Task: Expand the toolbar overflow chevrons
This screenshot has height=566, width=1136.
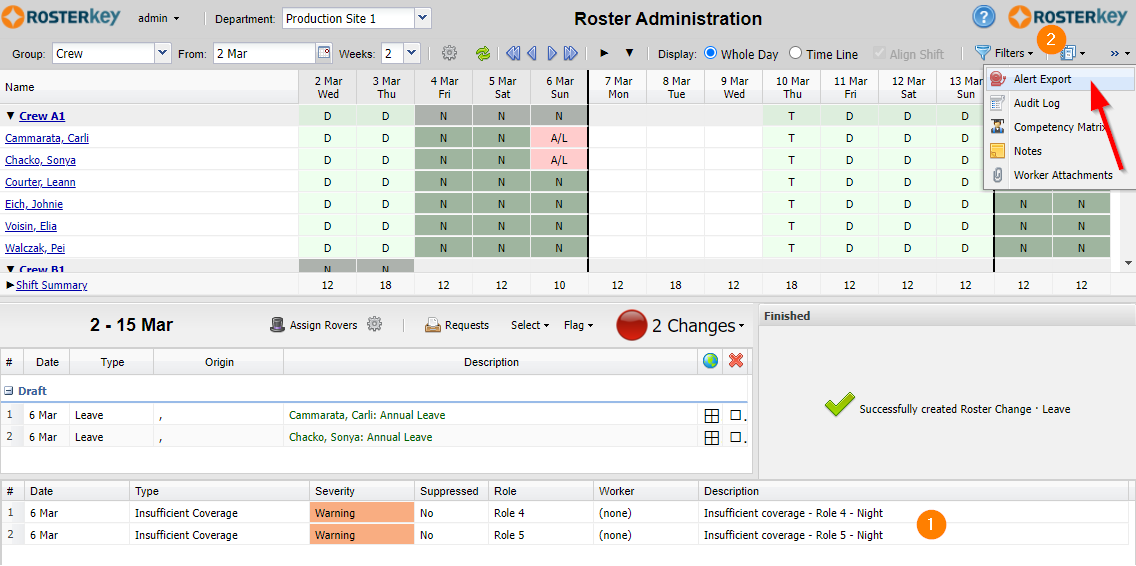Action: click(1119, 53)
